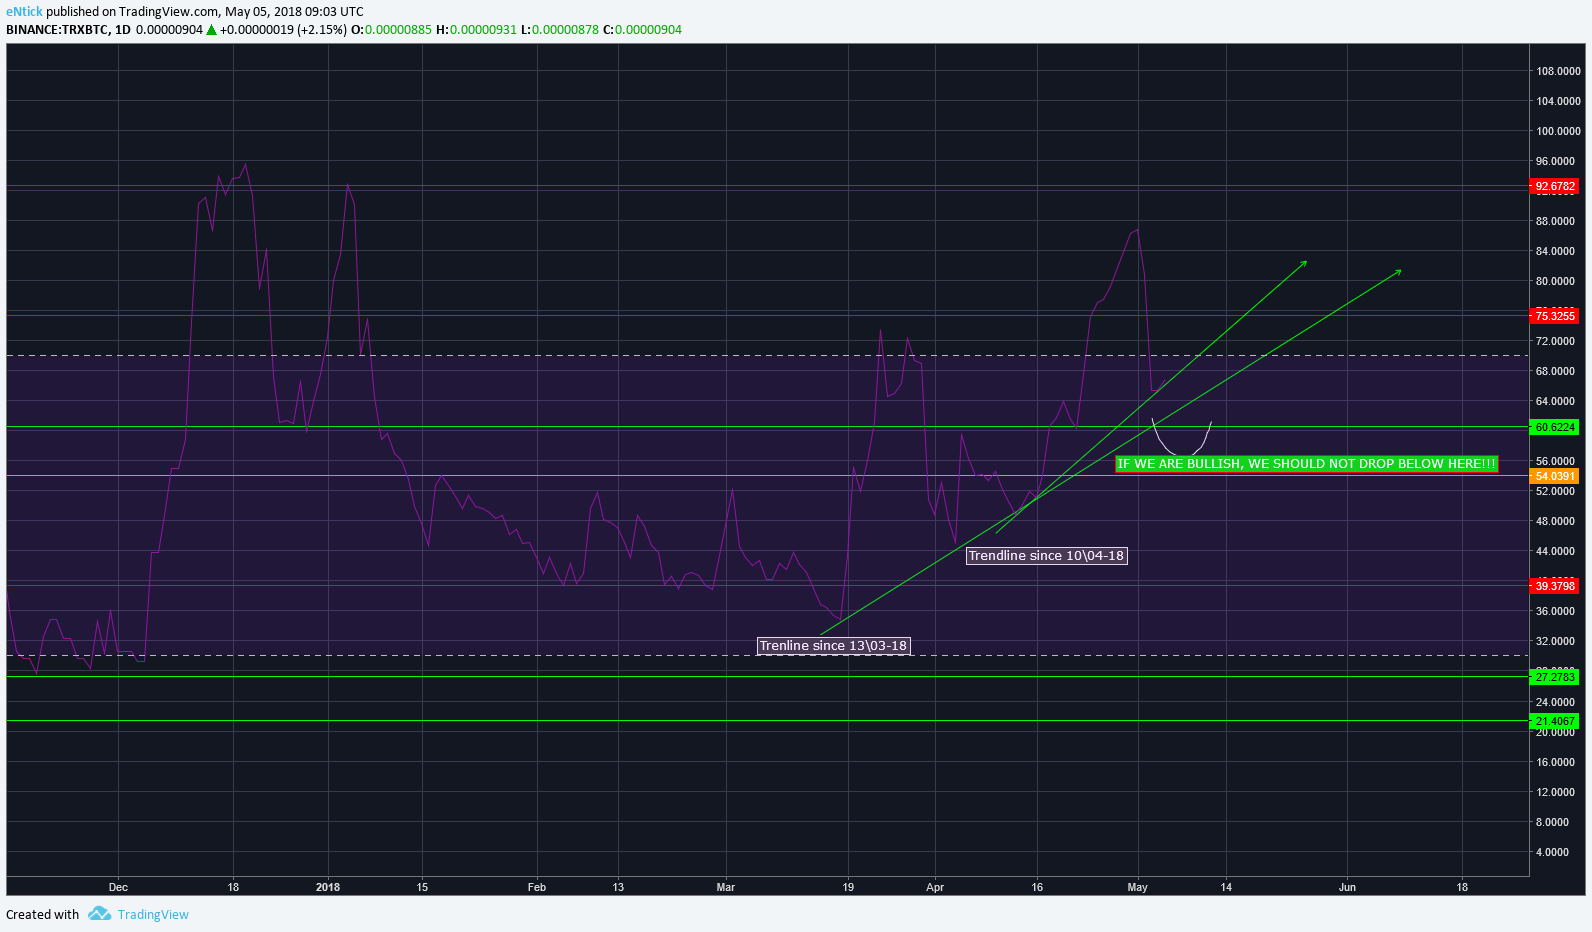Screen dimensions: 1592x932
Task: Click the 'IF WE ARE BULLISH' green note
Action: pyautogui.click(x=1307, y=463)
